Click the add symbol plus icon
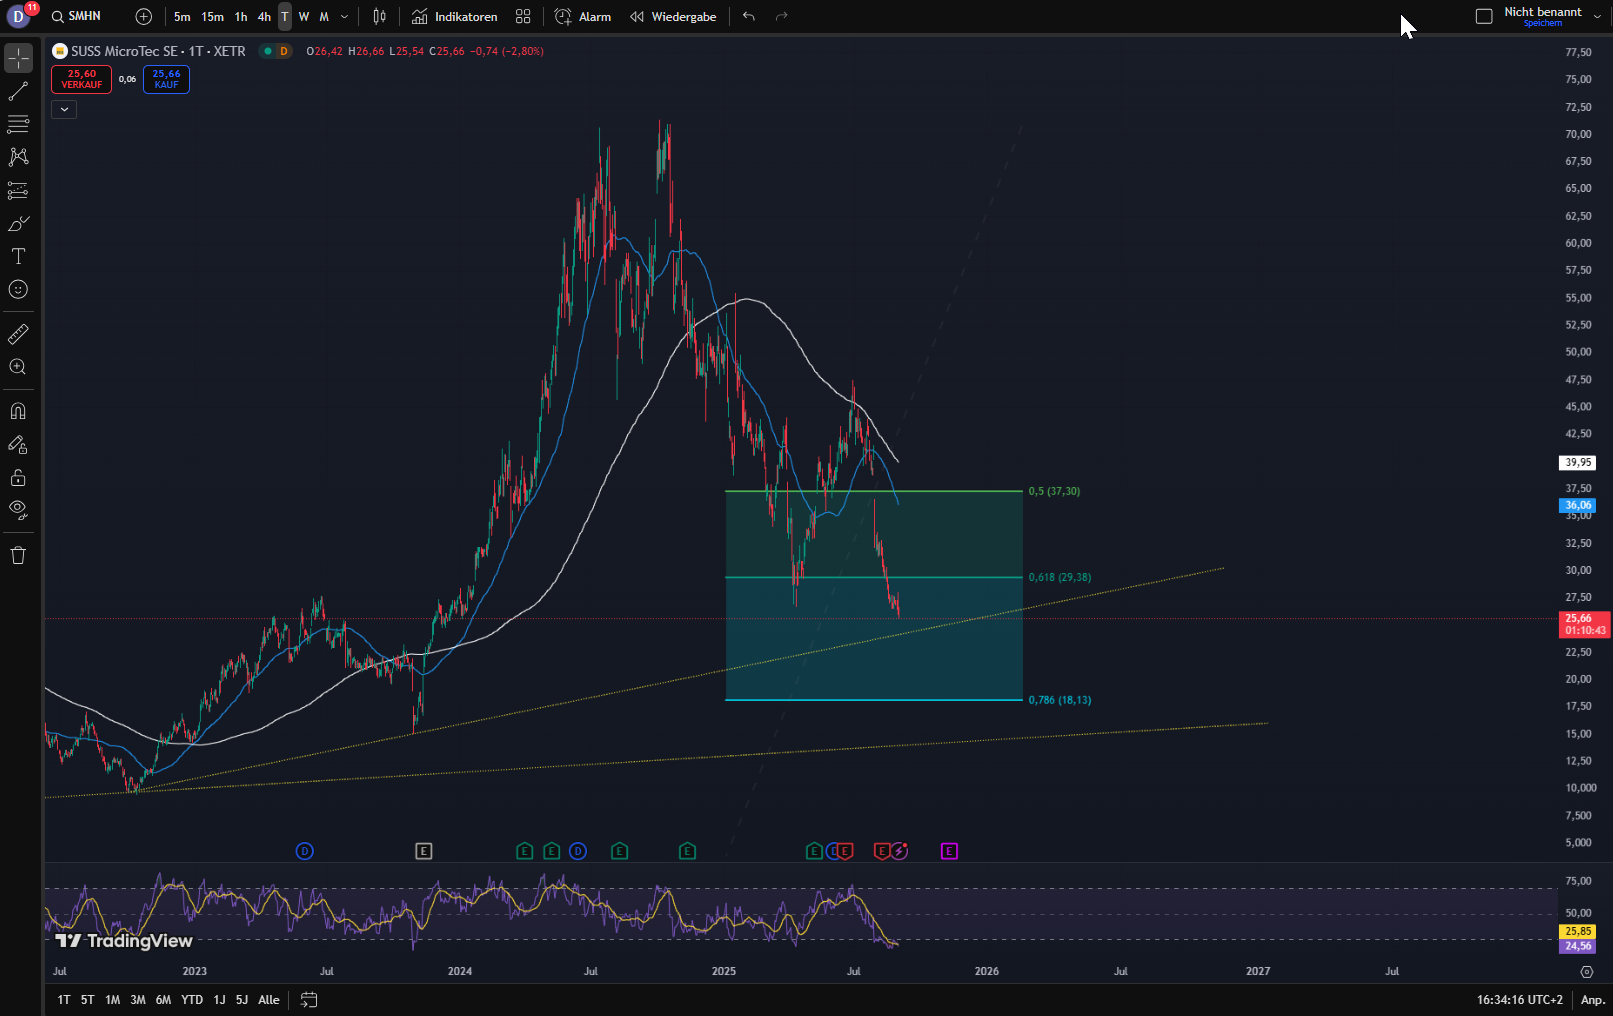 click(144, 17)
